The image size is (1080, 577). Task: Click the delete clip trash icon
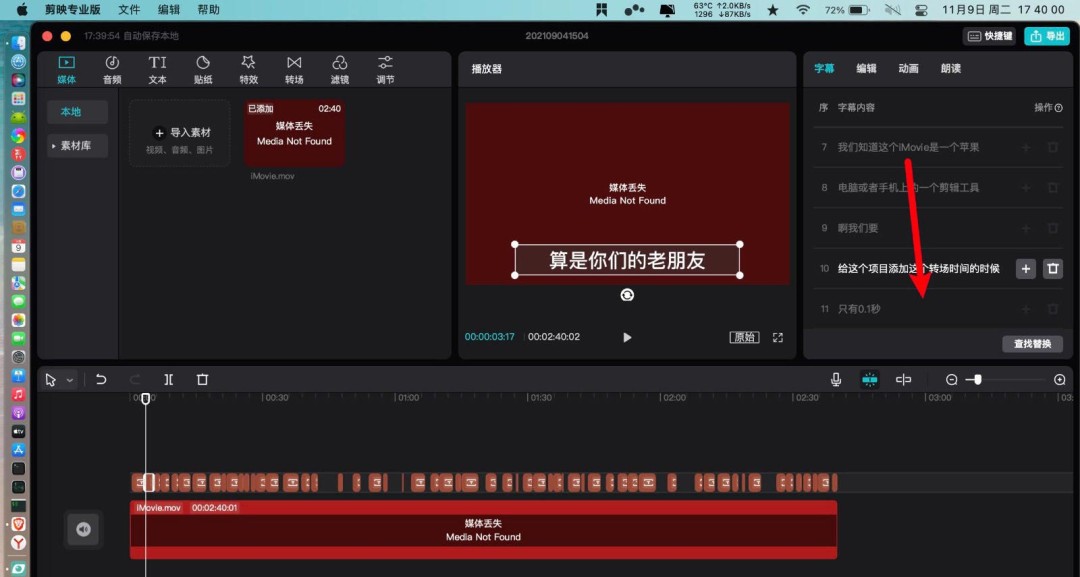pos(203,379)
